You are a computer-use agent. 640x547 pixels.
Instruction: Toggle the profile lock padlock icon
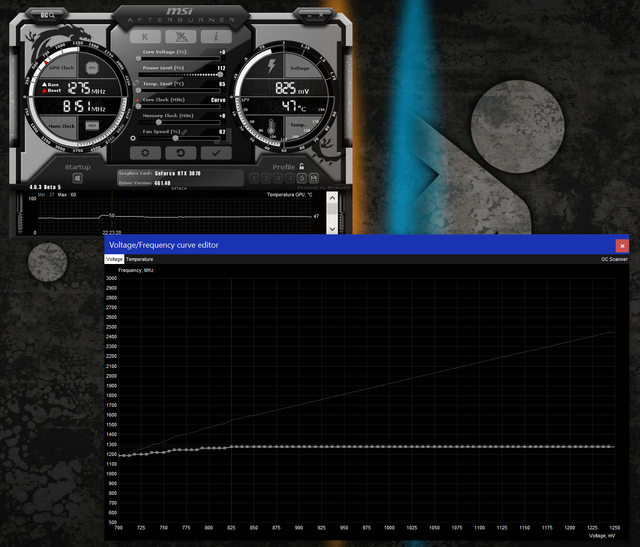click(302, 166)
